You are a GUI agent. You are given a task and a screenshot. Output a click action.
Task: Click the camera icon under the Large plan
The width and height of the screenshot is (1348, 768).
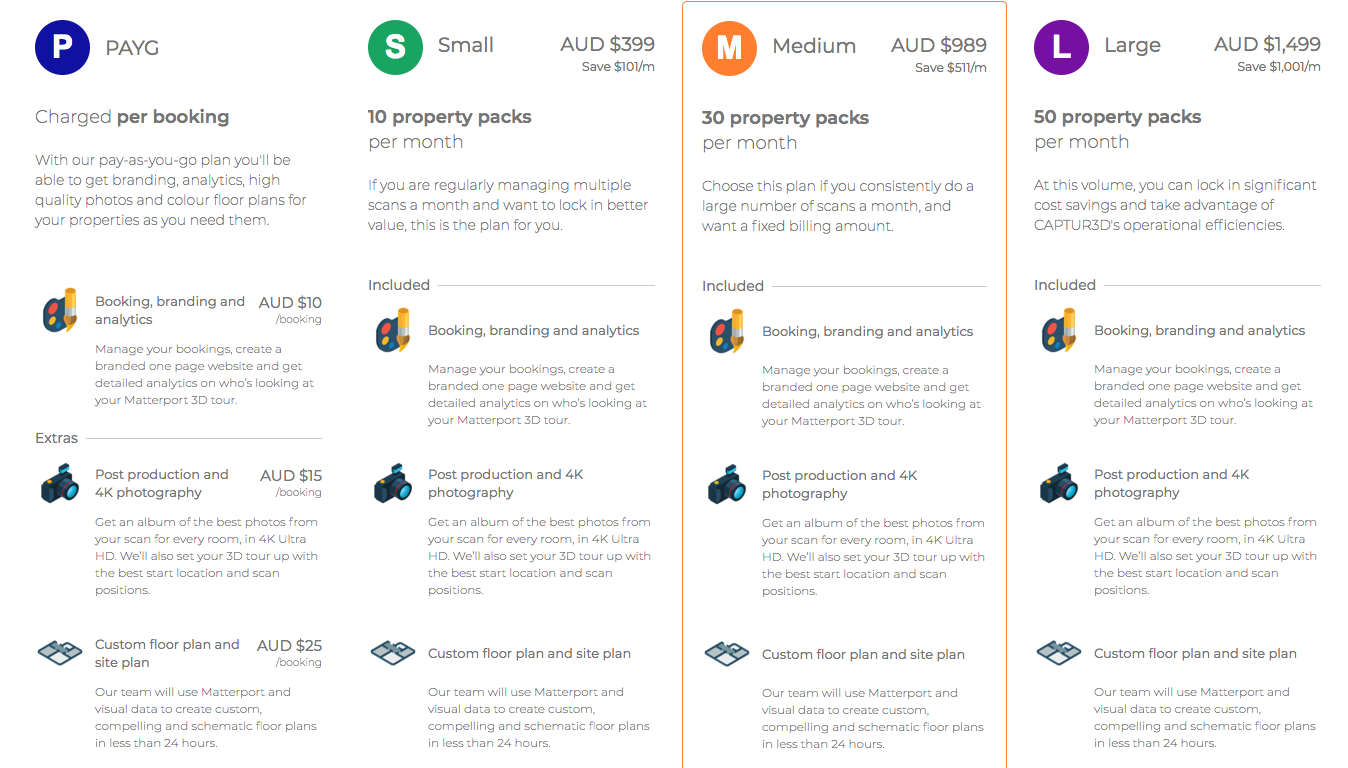pos(1059,484)
